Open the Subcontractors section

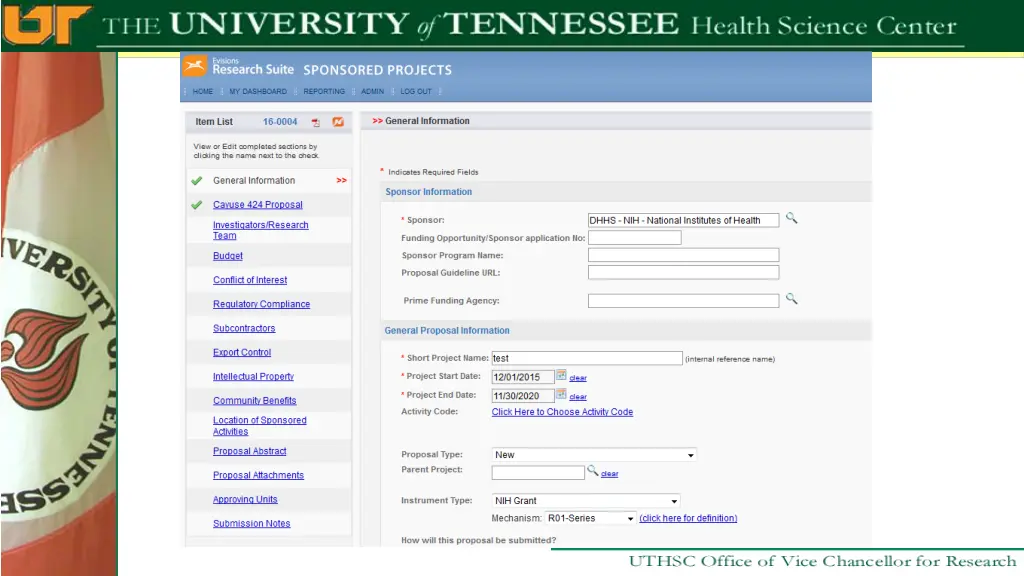pos(244,328)
